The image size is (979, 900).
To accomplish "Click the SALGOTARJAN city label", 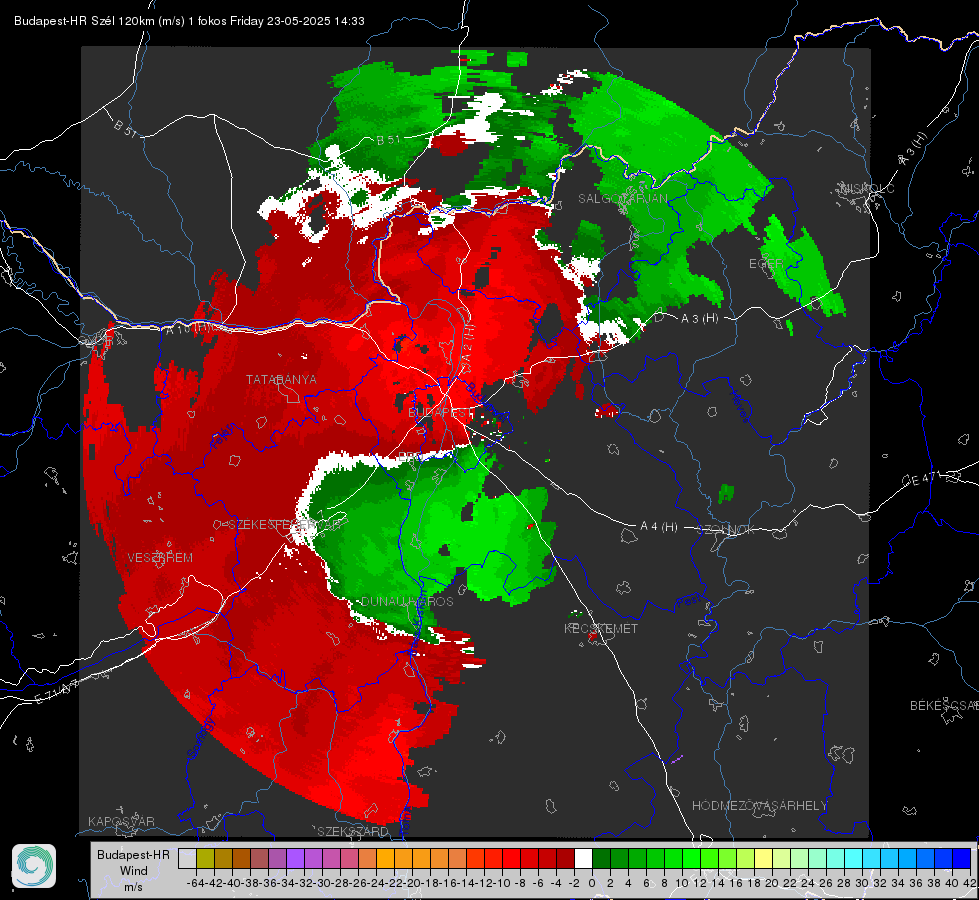I will (x=622, y=199).
